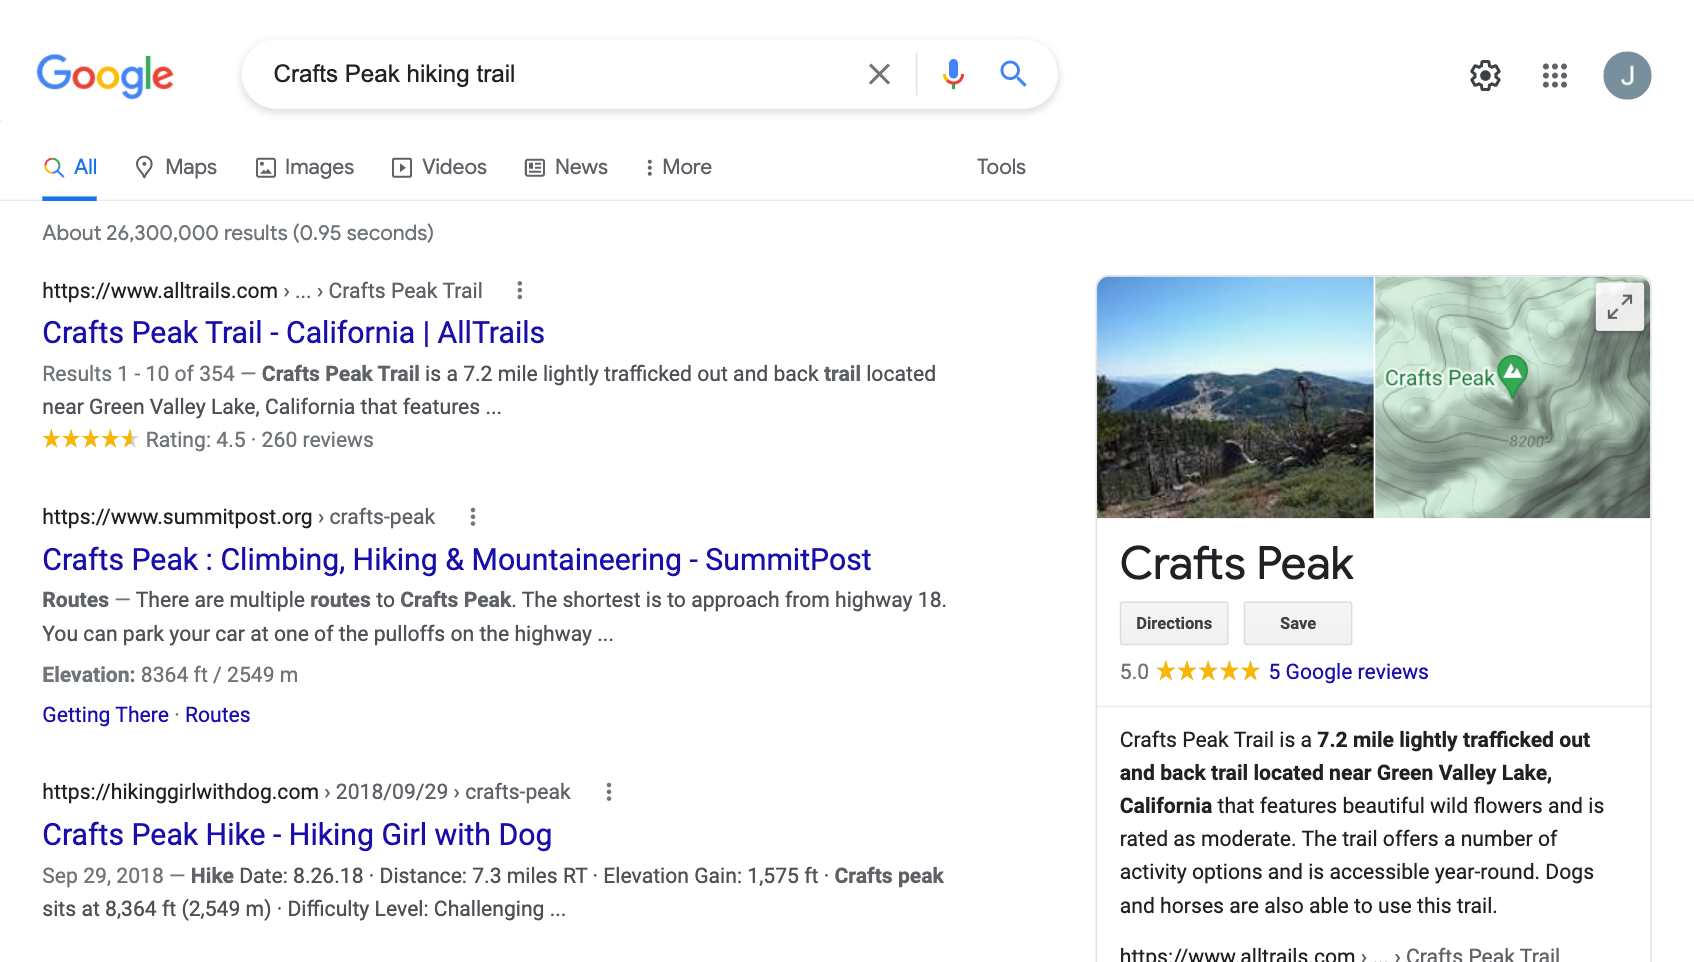Get Directions to Crafts Peak
The image size is (1694, 962).
coord(1174,623)
